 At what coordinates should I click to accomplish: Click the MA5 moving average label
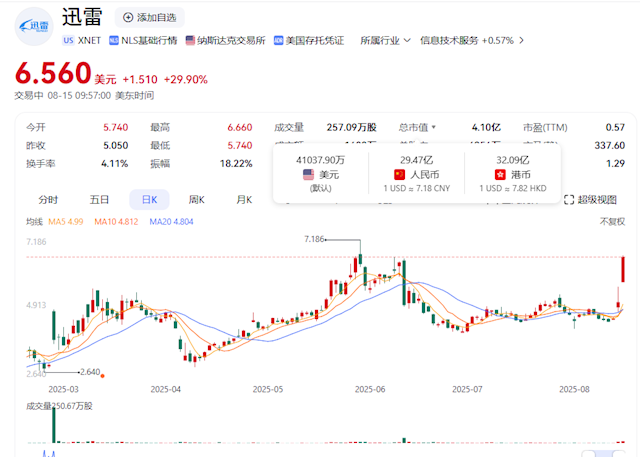tap(68, 221)
